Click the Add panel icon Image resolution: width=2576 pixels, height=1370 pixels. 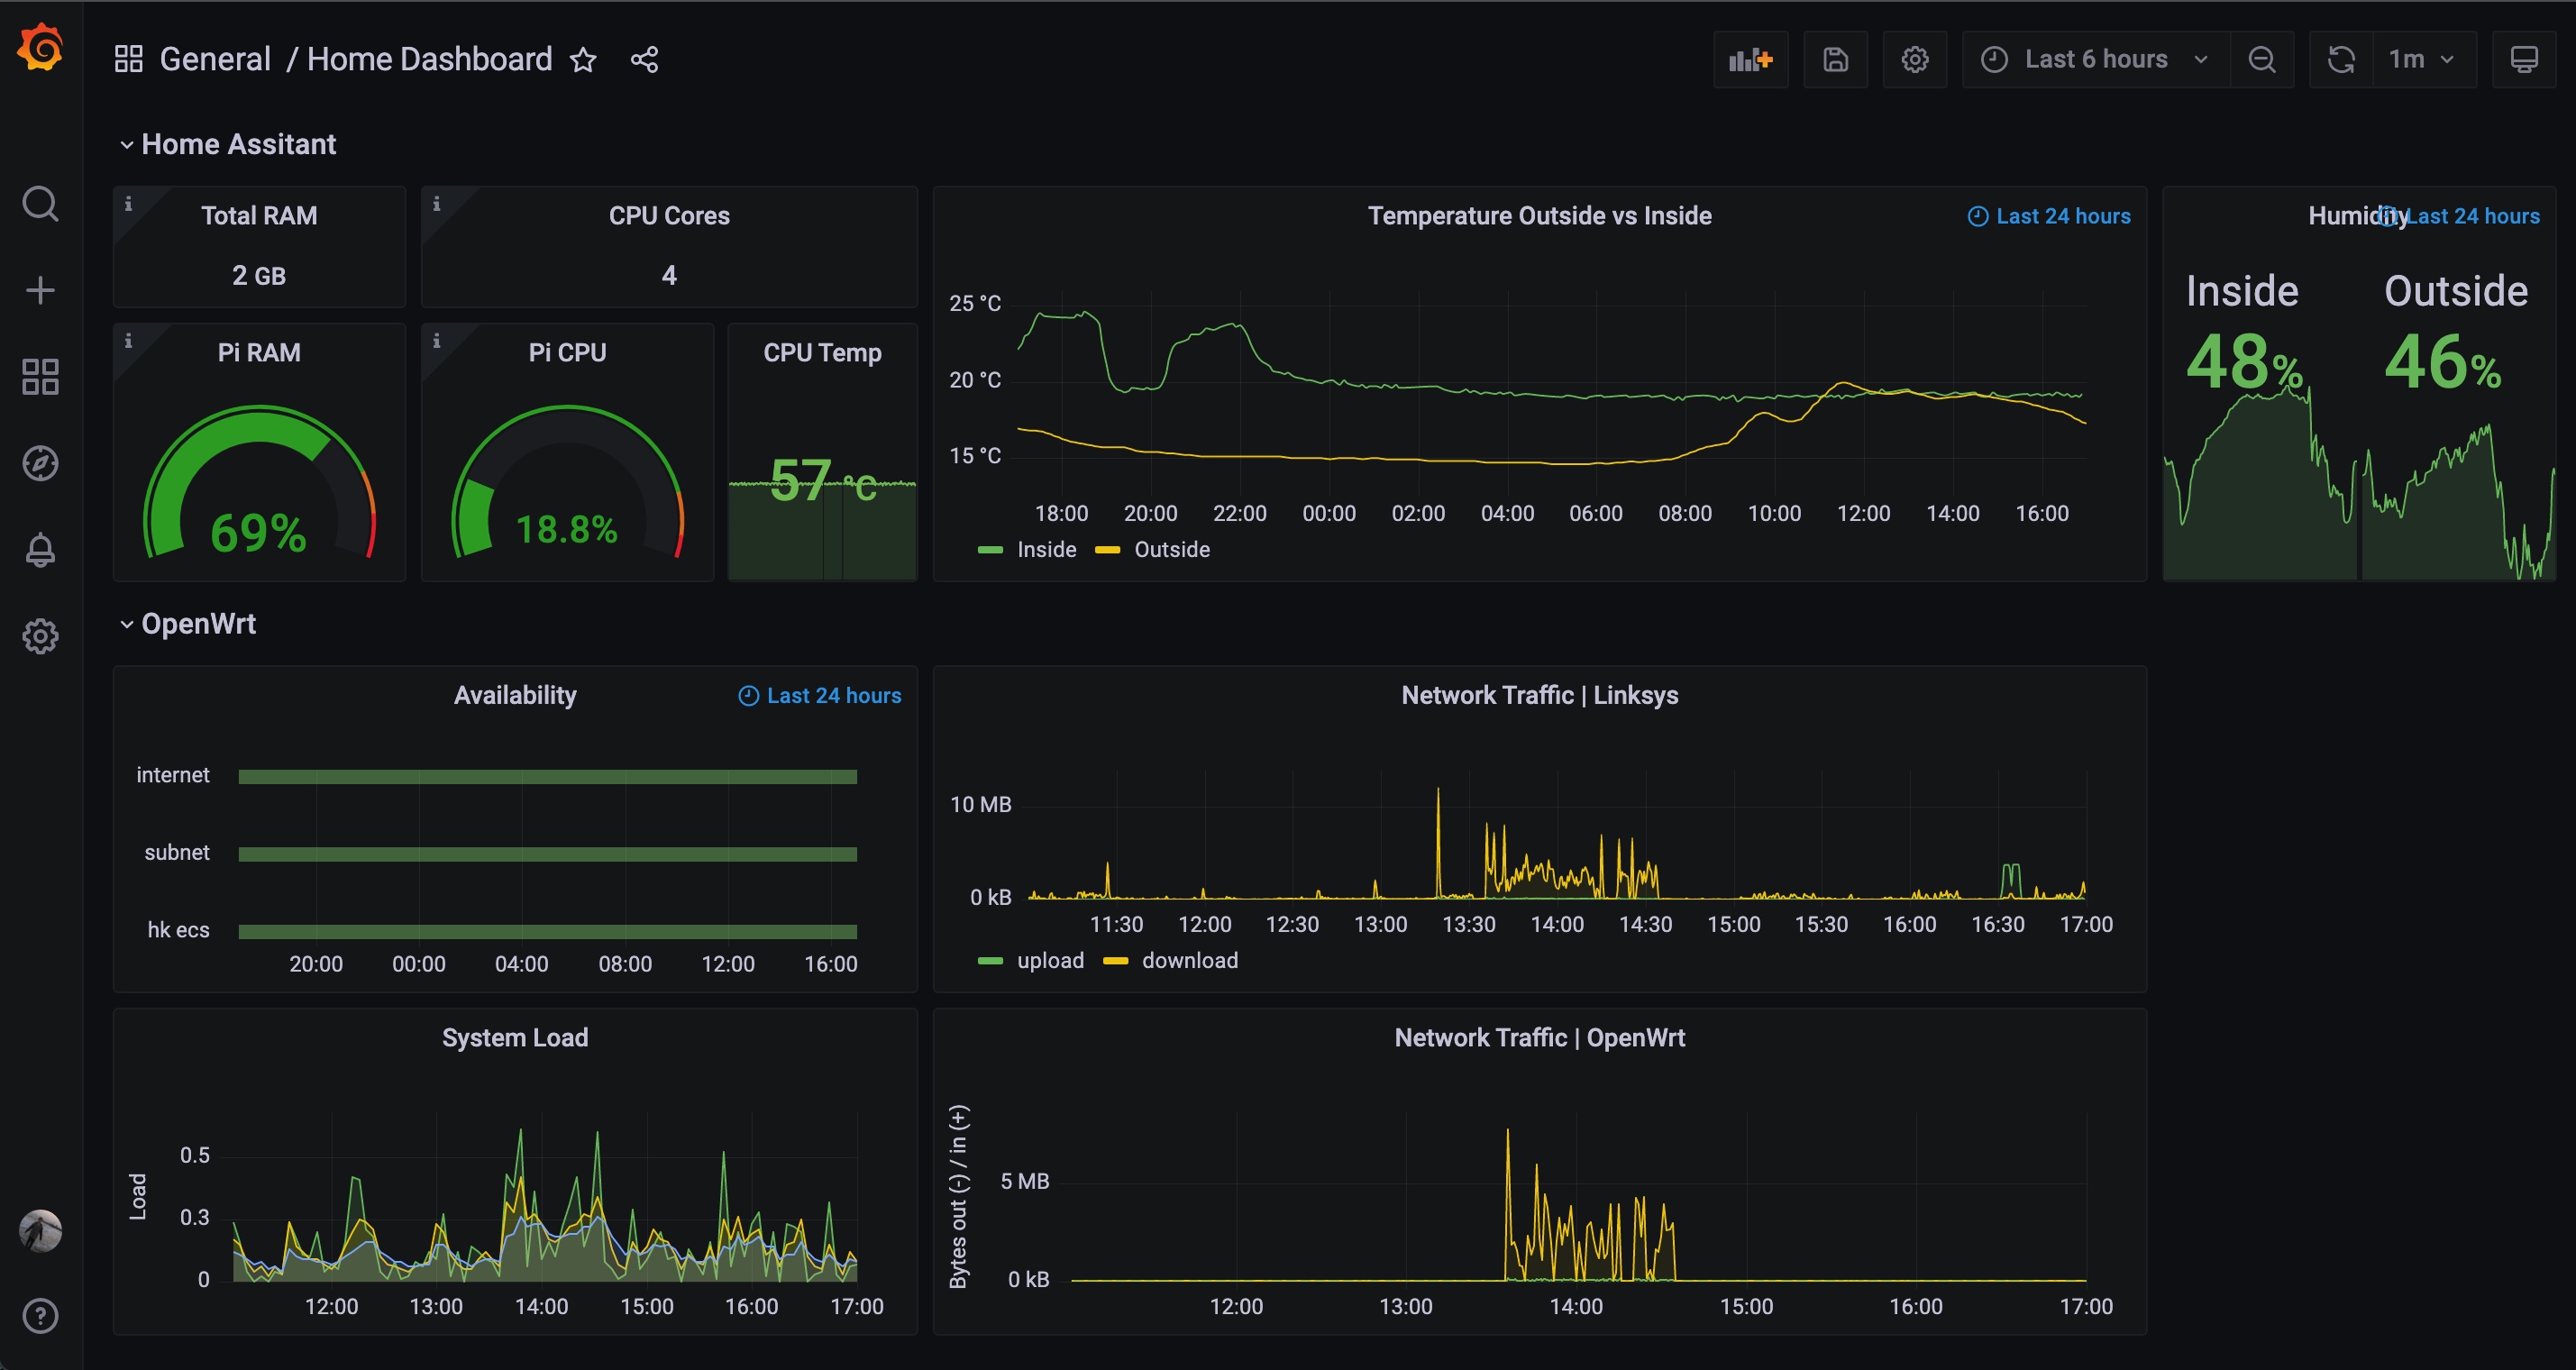click(1750, 60)
